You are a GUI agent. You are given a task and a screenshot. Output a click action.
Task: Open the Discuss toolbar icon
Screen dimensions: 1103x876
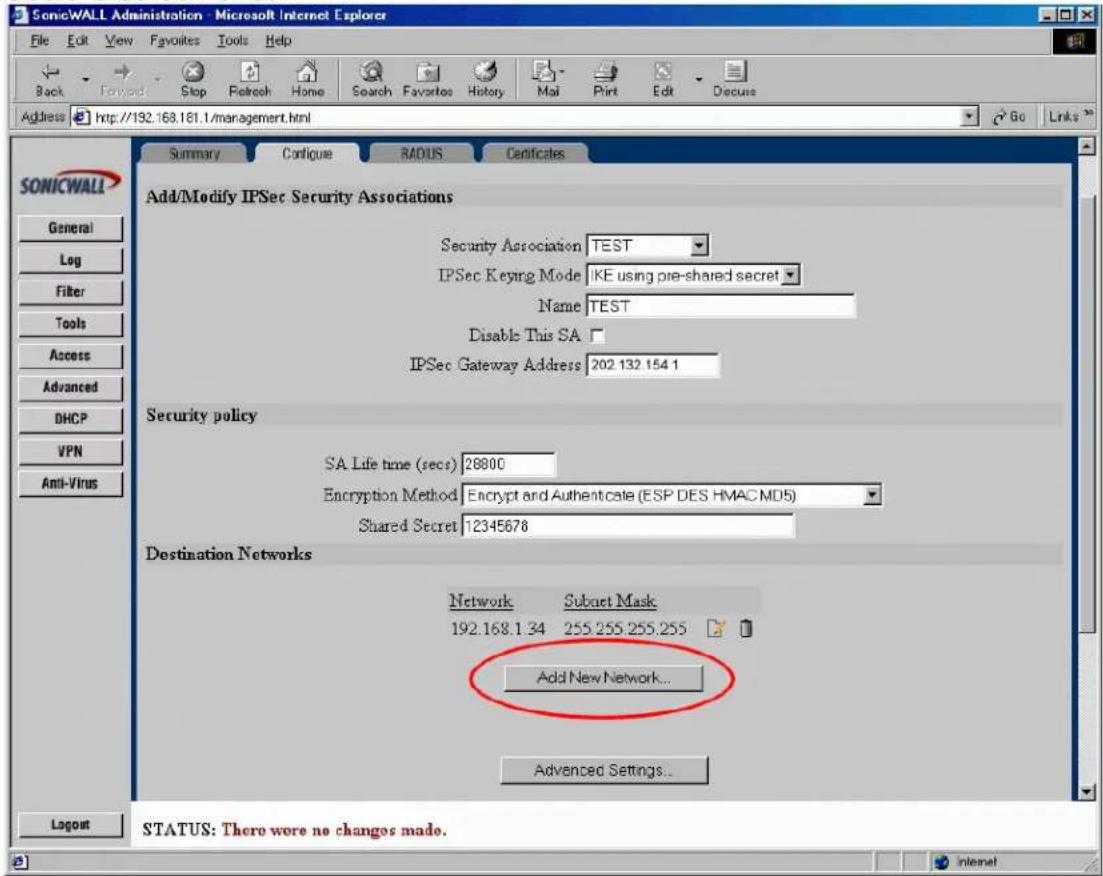(x=734, y=80)
